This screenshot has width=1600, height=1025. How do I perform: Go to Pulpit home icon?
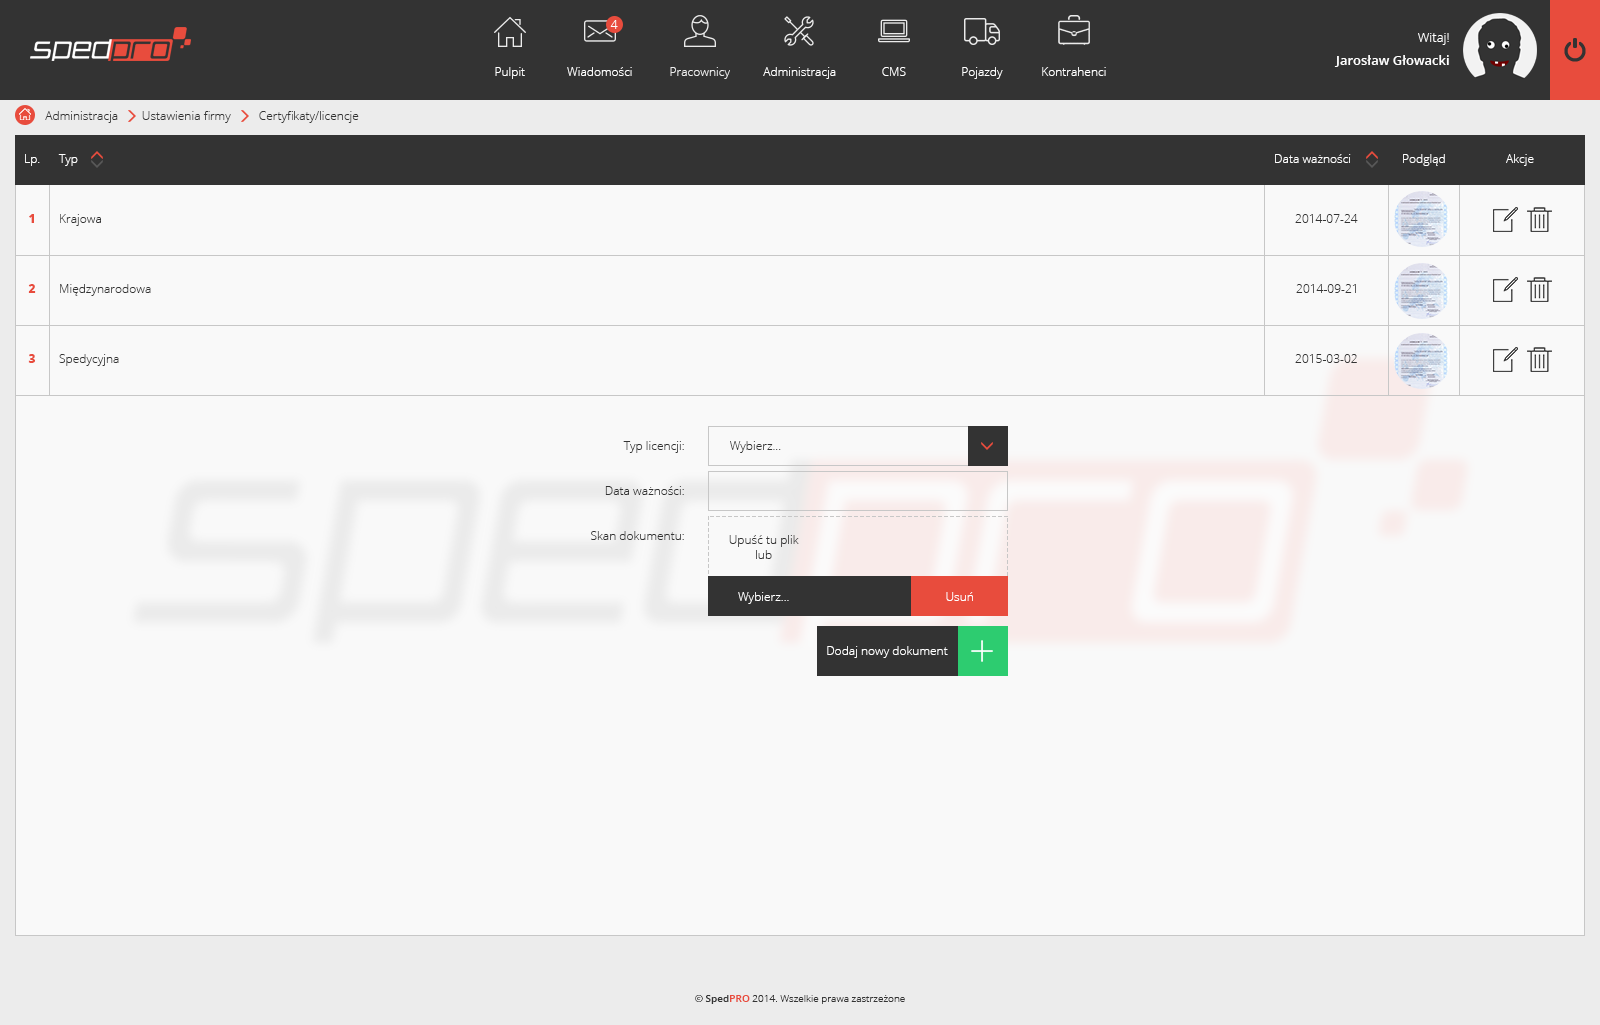click(x=509, y=33)
